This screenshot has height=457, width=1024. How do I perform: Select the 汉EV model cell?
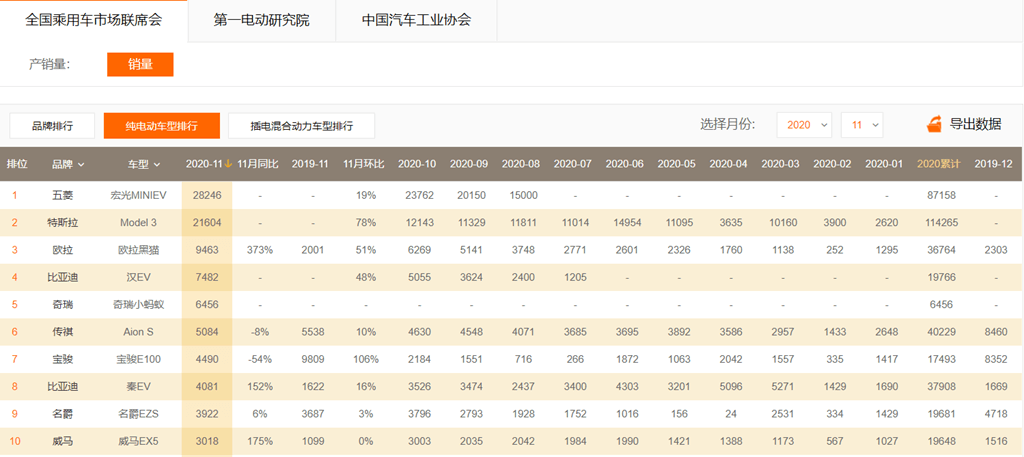(x=138, y=277)
